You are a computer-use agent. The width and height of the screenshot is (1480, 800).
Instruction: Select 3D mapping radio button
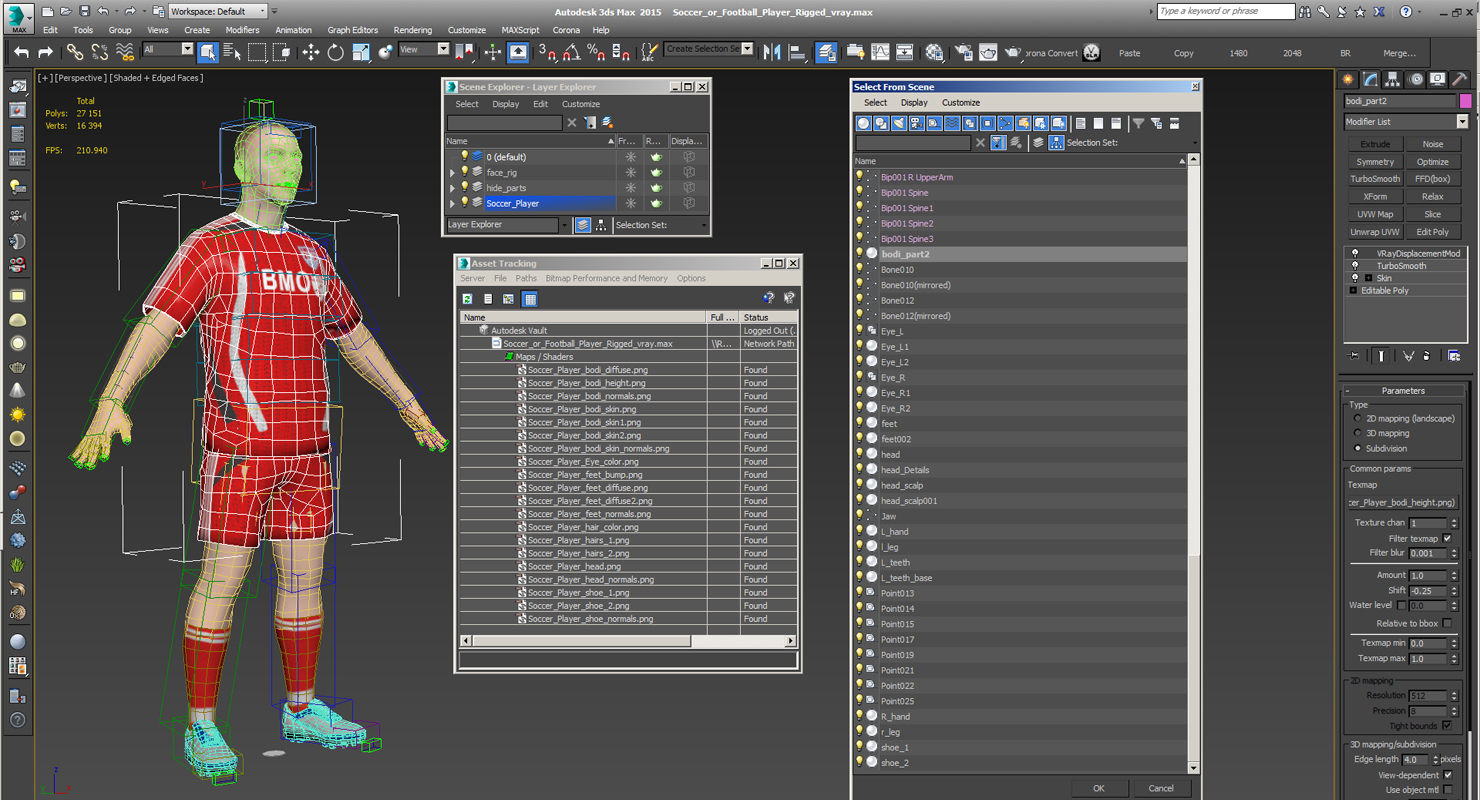[x=1357, y=434]
